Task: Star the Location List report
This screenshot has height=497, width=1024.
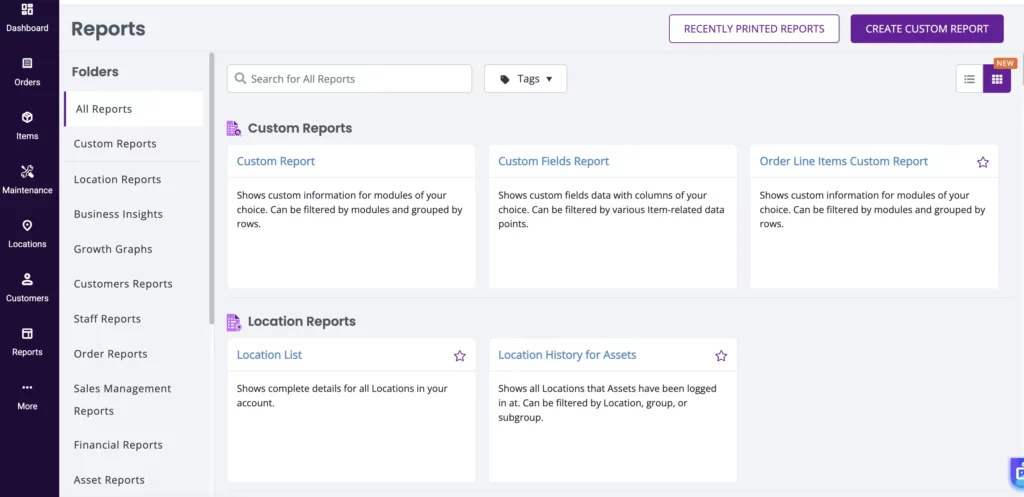Action: click(460, 356)
